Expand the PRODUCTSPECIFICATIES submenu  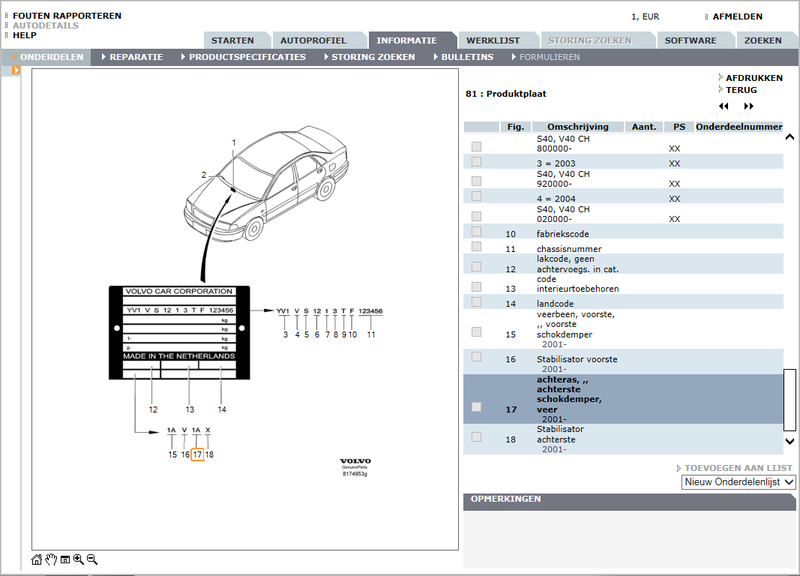tap(243, 57)
